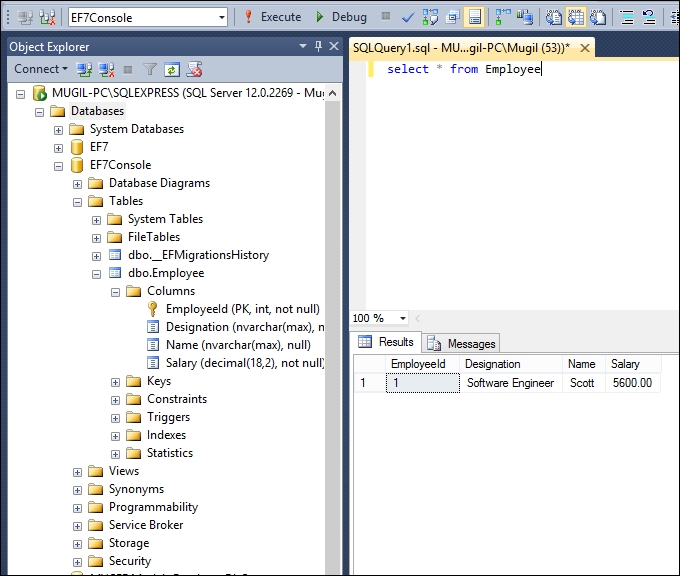
Task: Toggle Include Client Statistics
Action: coord(525,17)
